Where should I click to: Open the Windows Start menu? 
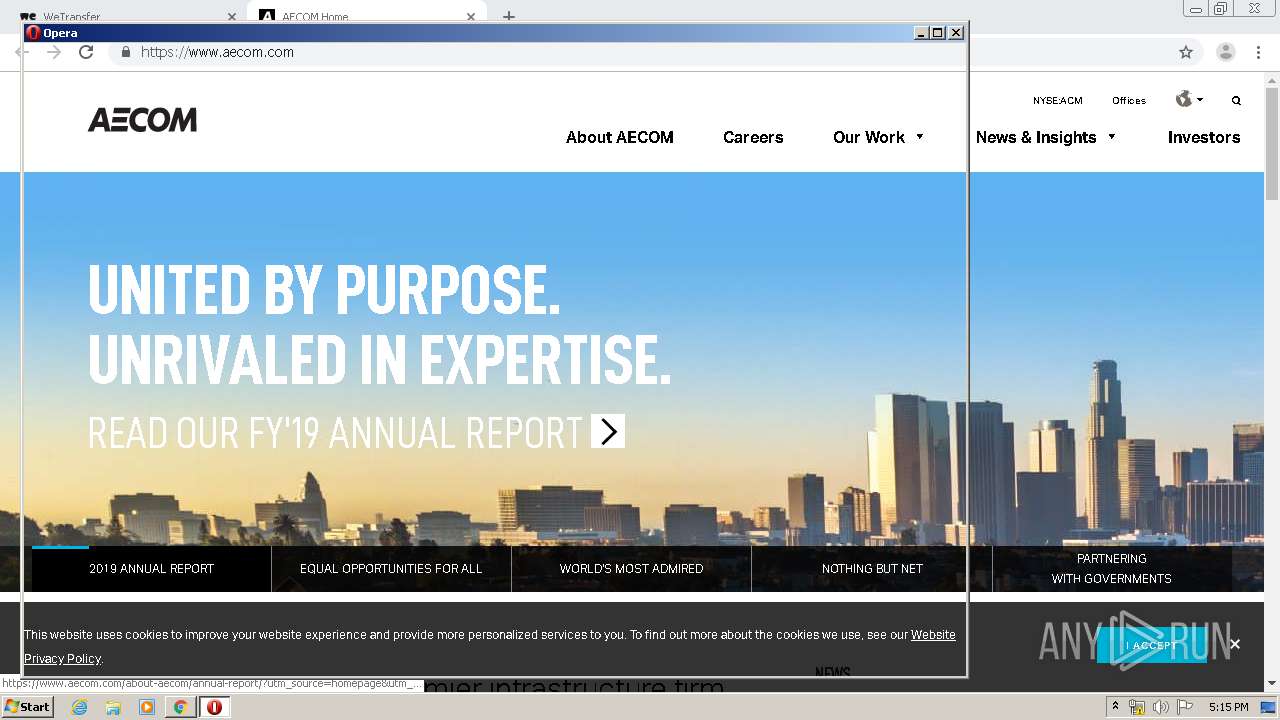[27, 707]
